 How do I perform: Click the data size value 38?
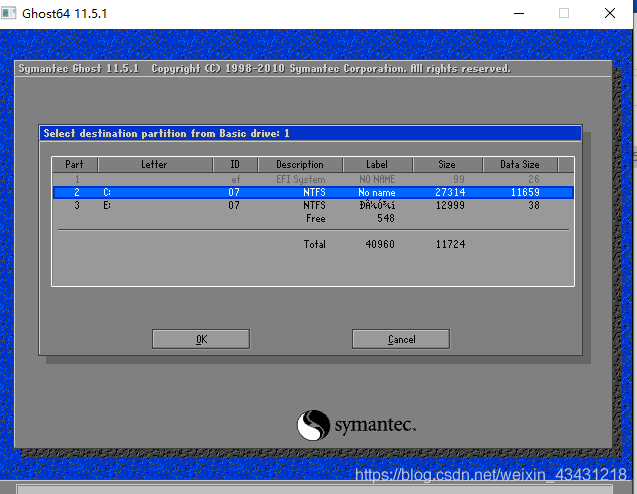point(534,205)
